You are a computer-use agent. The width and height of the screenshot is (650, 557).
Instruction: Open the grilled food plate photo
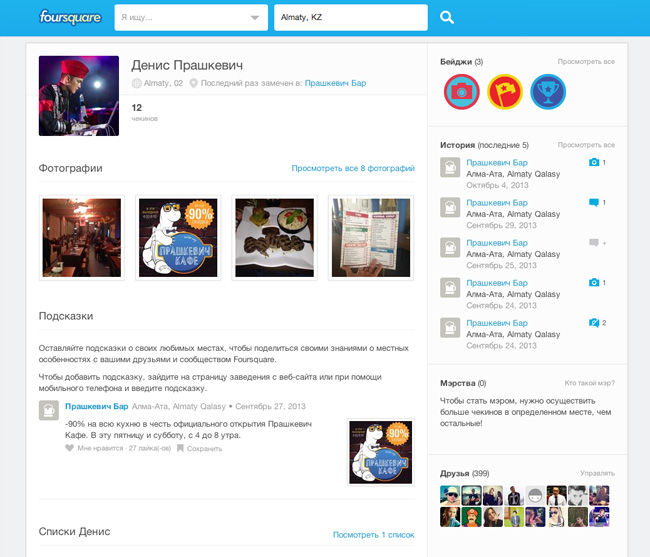click(274, 238)
